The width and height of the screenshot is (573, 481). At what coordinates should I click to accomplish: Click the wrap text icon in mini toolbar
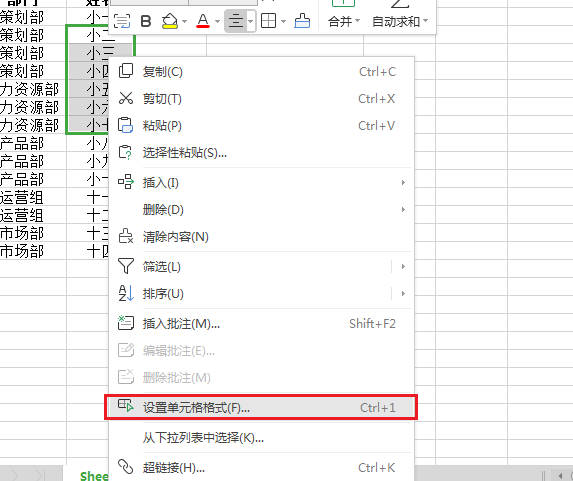tap(122, 21)
